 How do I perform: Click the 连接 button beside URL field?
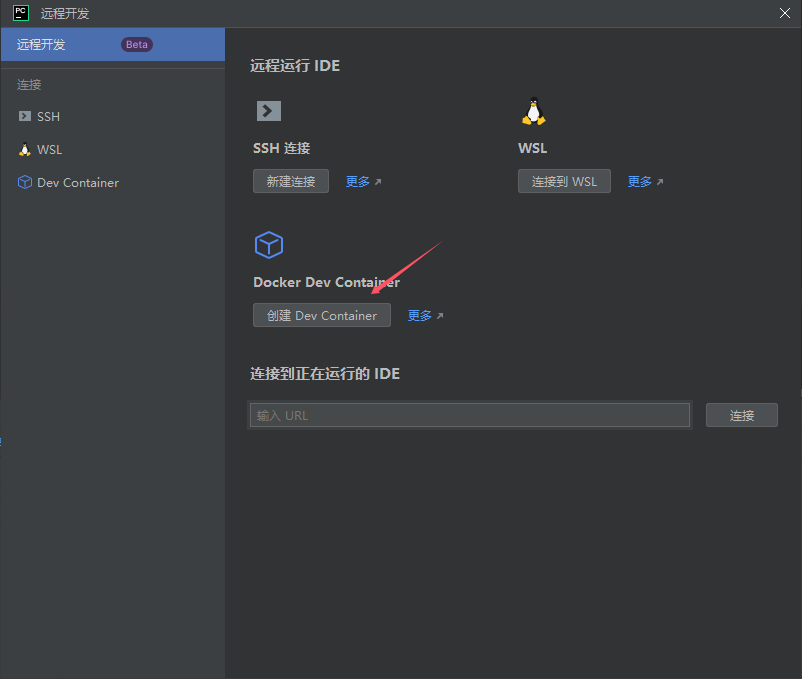(742, 415)
